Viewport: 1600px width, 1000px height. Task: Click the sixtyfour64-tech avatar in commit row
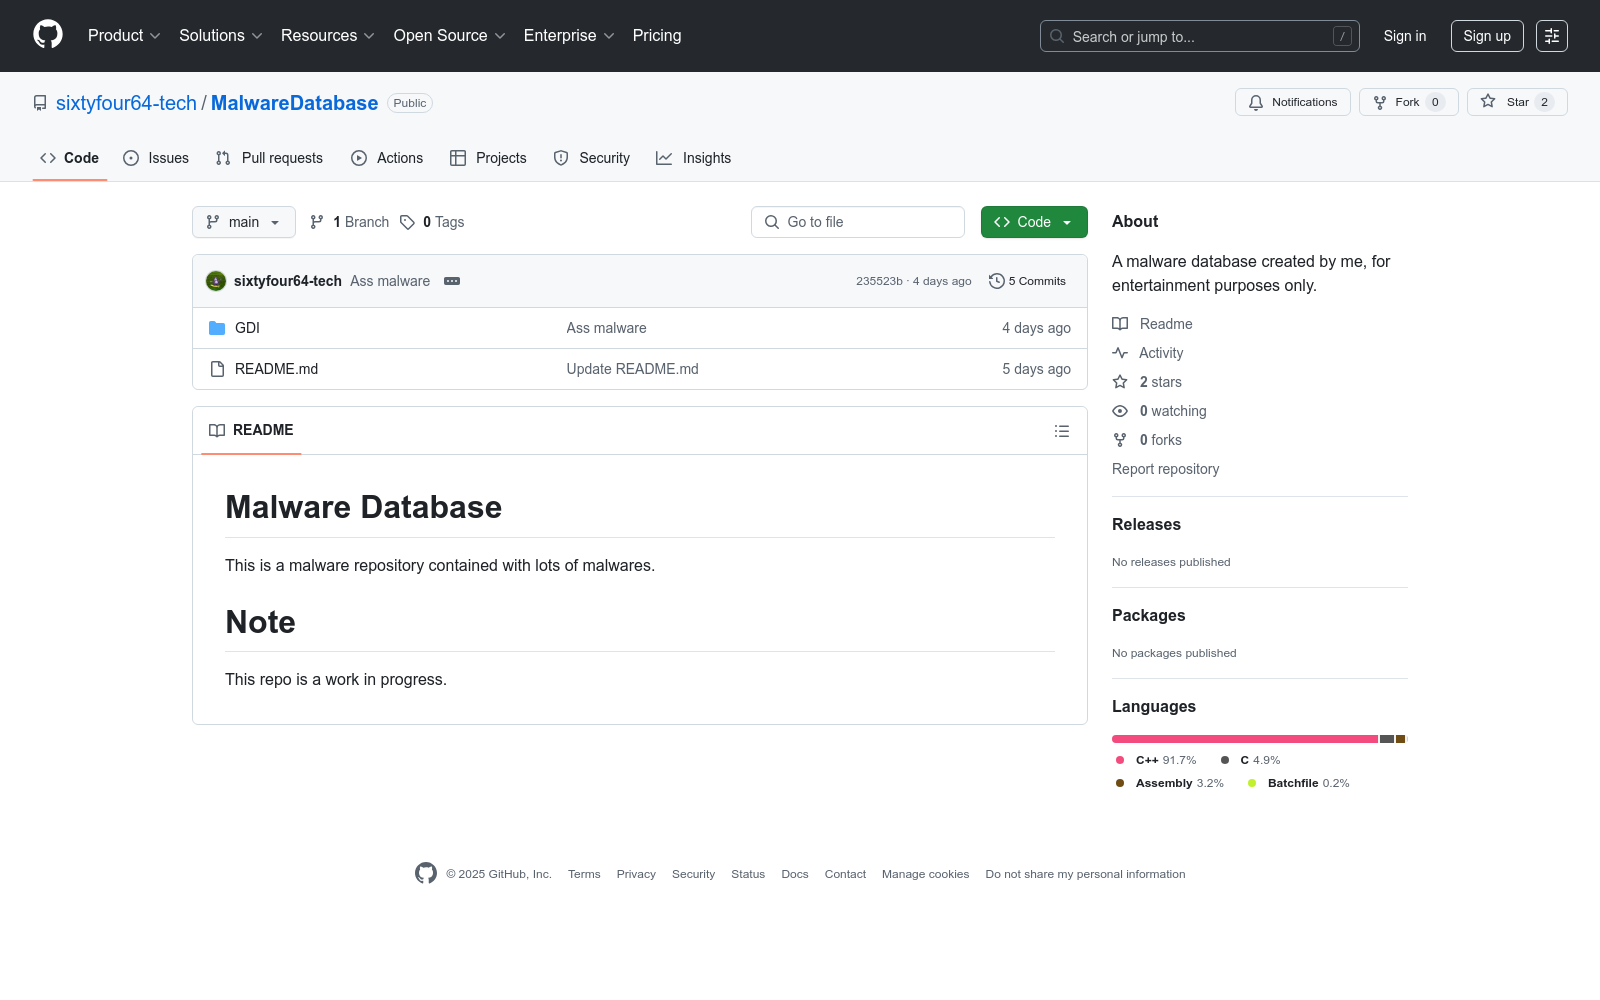(x=216, y=281)
